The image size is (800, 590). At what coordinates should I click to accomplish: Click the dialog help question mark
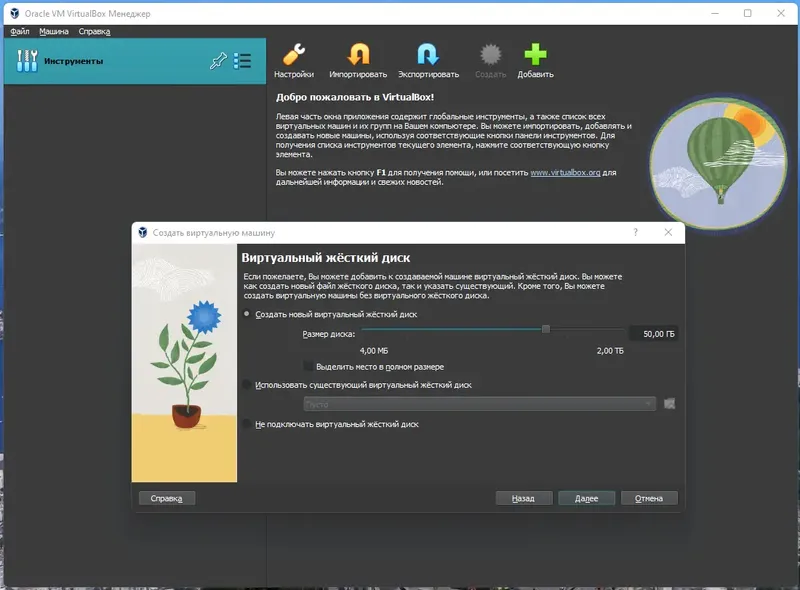click(635, 232)
